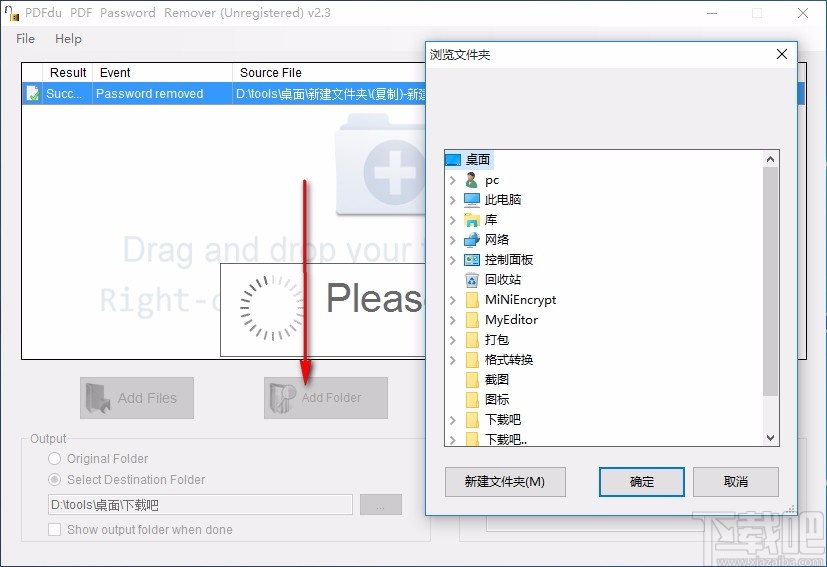Screen dimensions: 827x567
Task: Click the pc user icon in folder tree
Action: pyautogui.click(x=472, y=180)
